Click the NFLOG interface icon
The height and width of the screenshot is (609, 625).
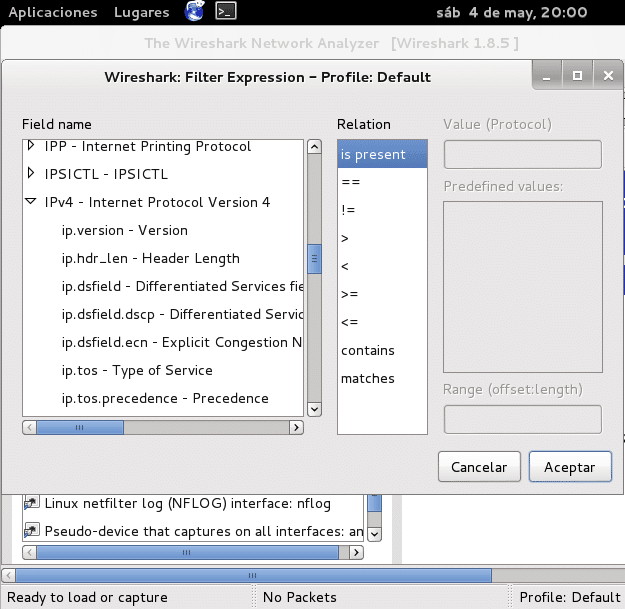coord(31,503)
